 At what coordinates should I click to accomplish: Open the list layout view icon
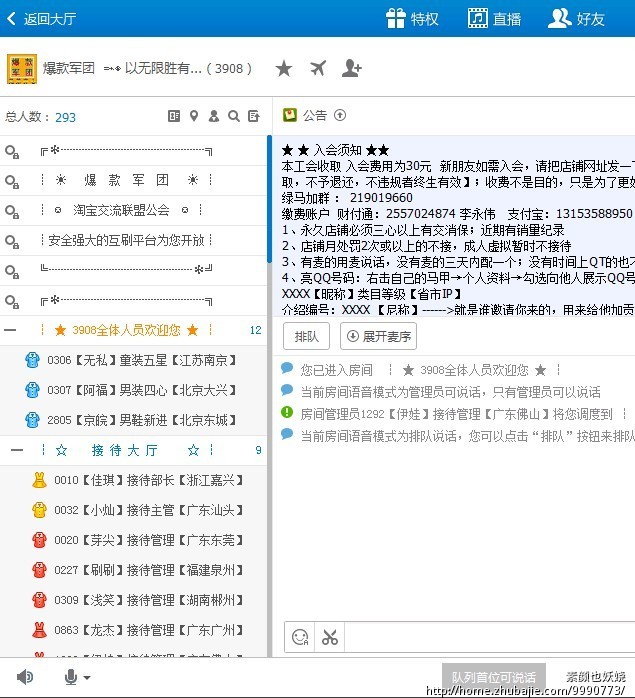[x=174, y=116]
